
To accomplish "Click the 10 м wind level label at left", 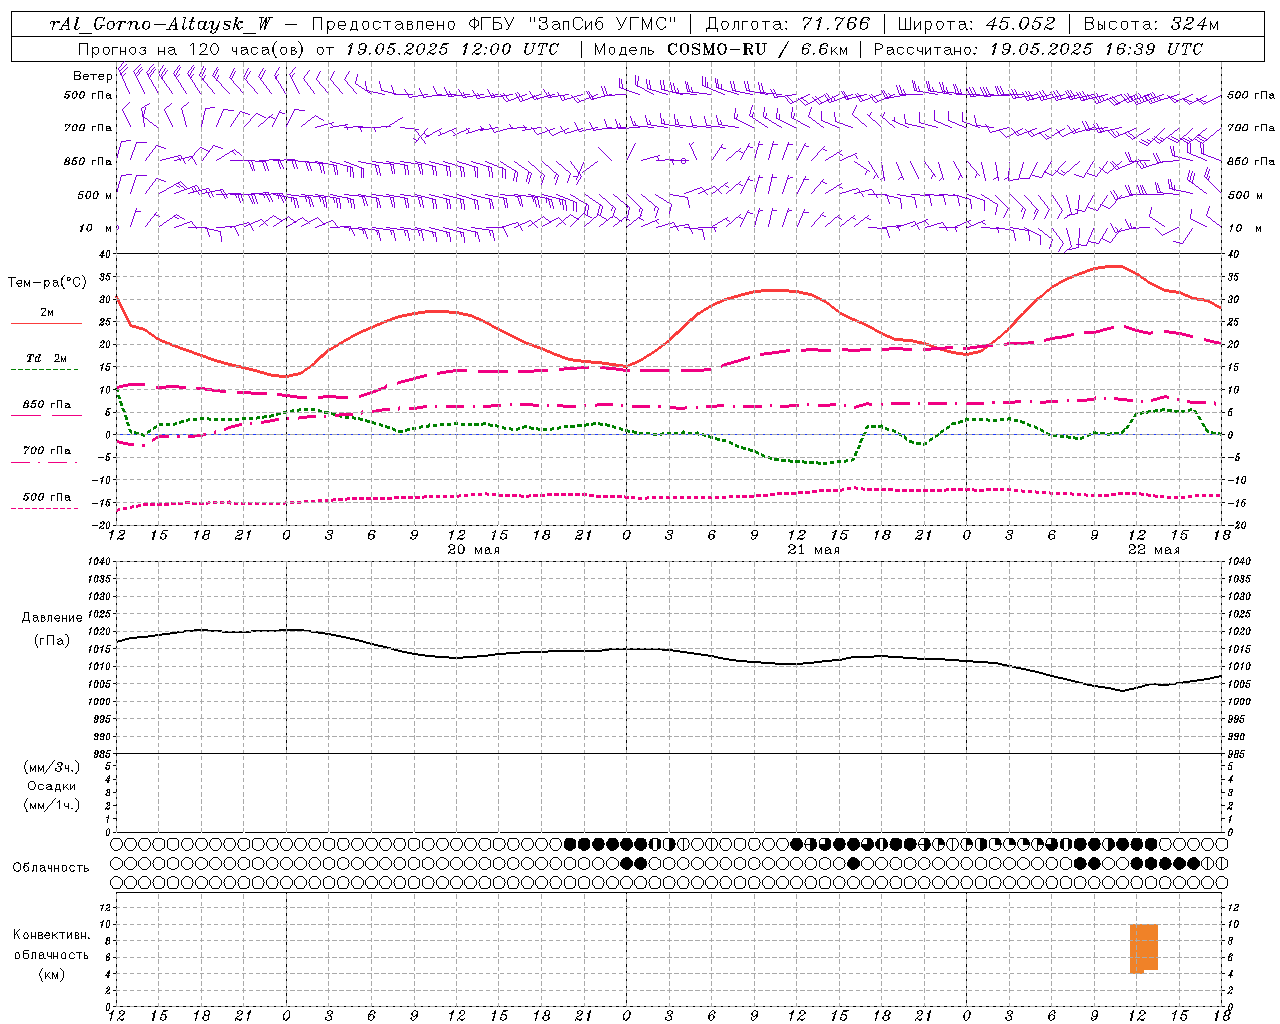I will [x=95, y=228].
